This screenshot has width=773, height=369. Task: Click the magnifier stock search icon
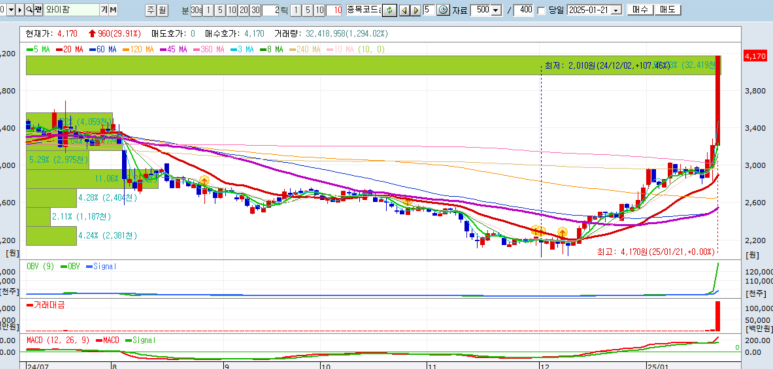coord(29,9)
